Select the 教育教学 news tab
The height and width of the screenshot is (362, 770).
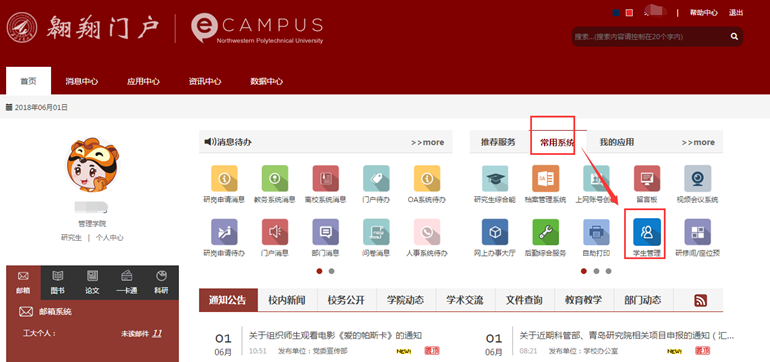pos(583,300)
